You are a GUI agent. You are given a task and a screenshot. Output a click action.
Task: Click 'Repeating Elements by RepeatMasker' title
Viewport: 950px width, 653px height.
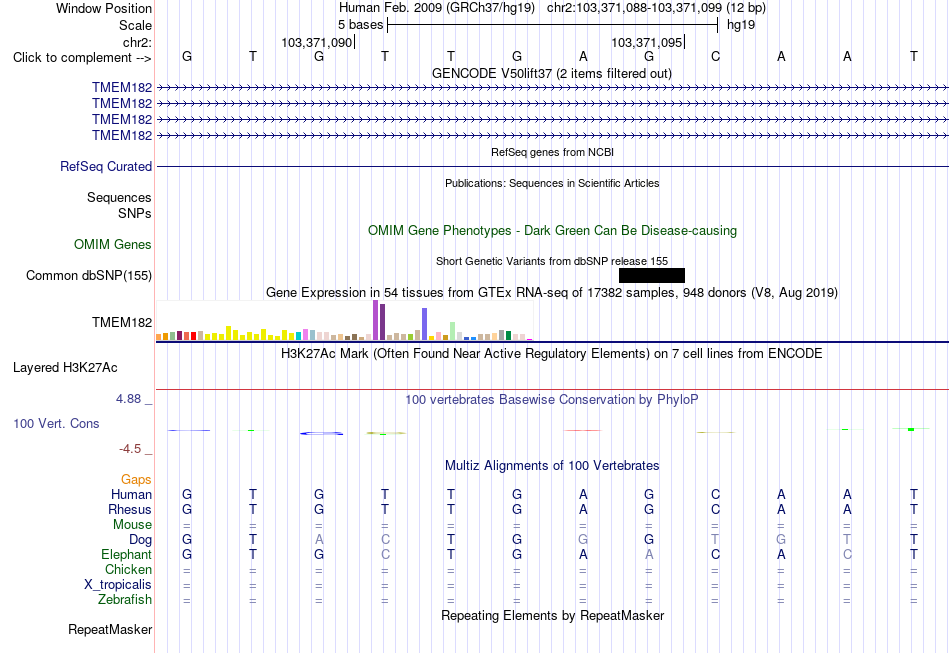click(x=552, y=615)
